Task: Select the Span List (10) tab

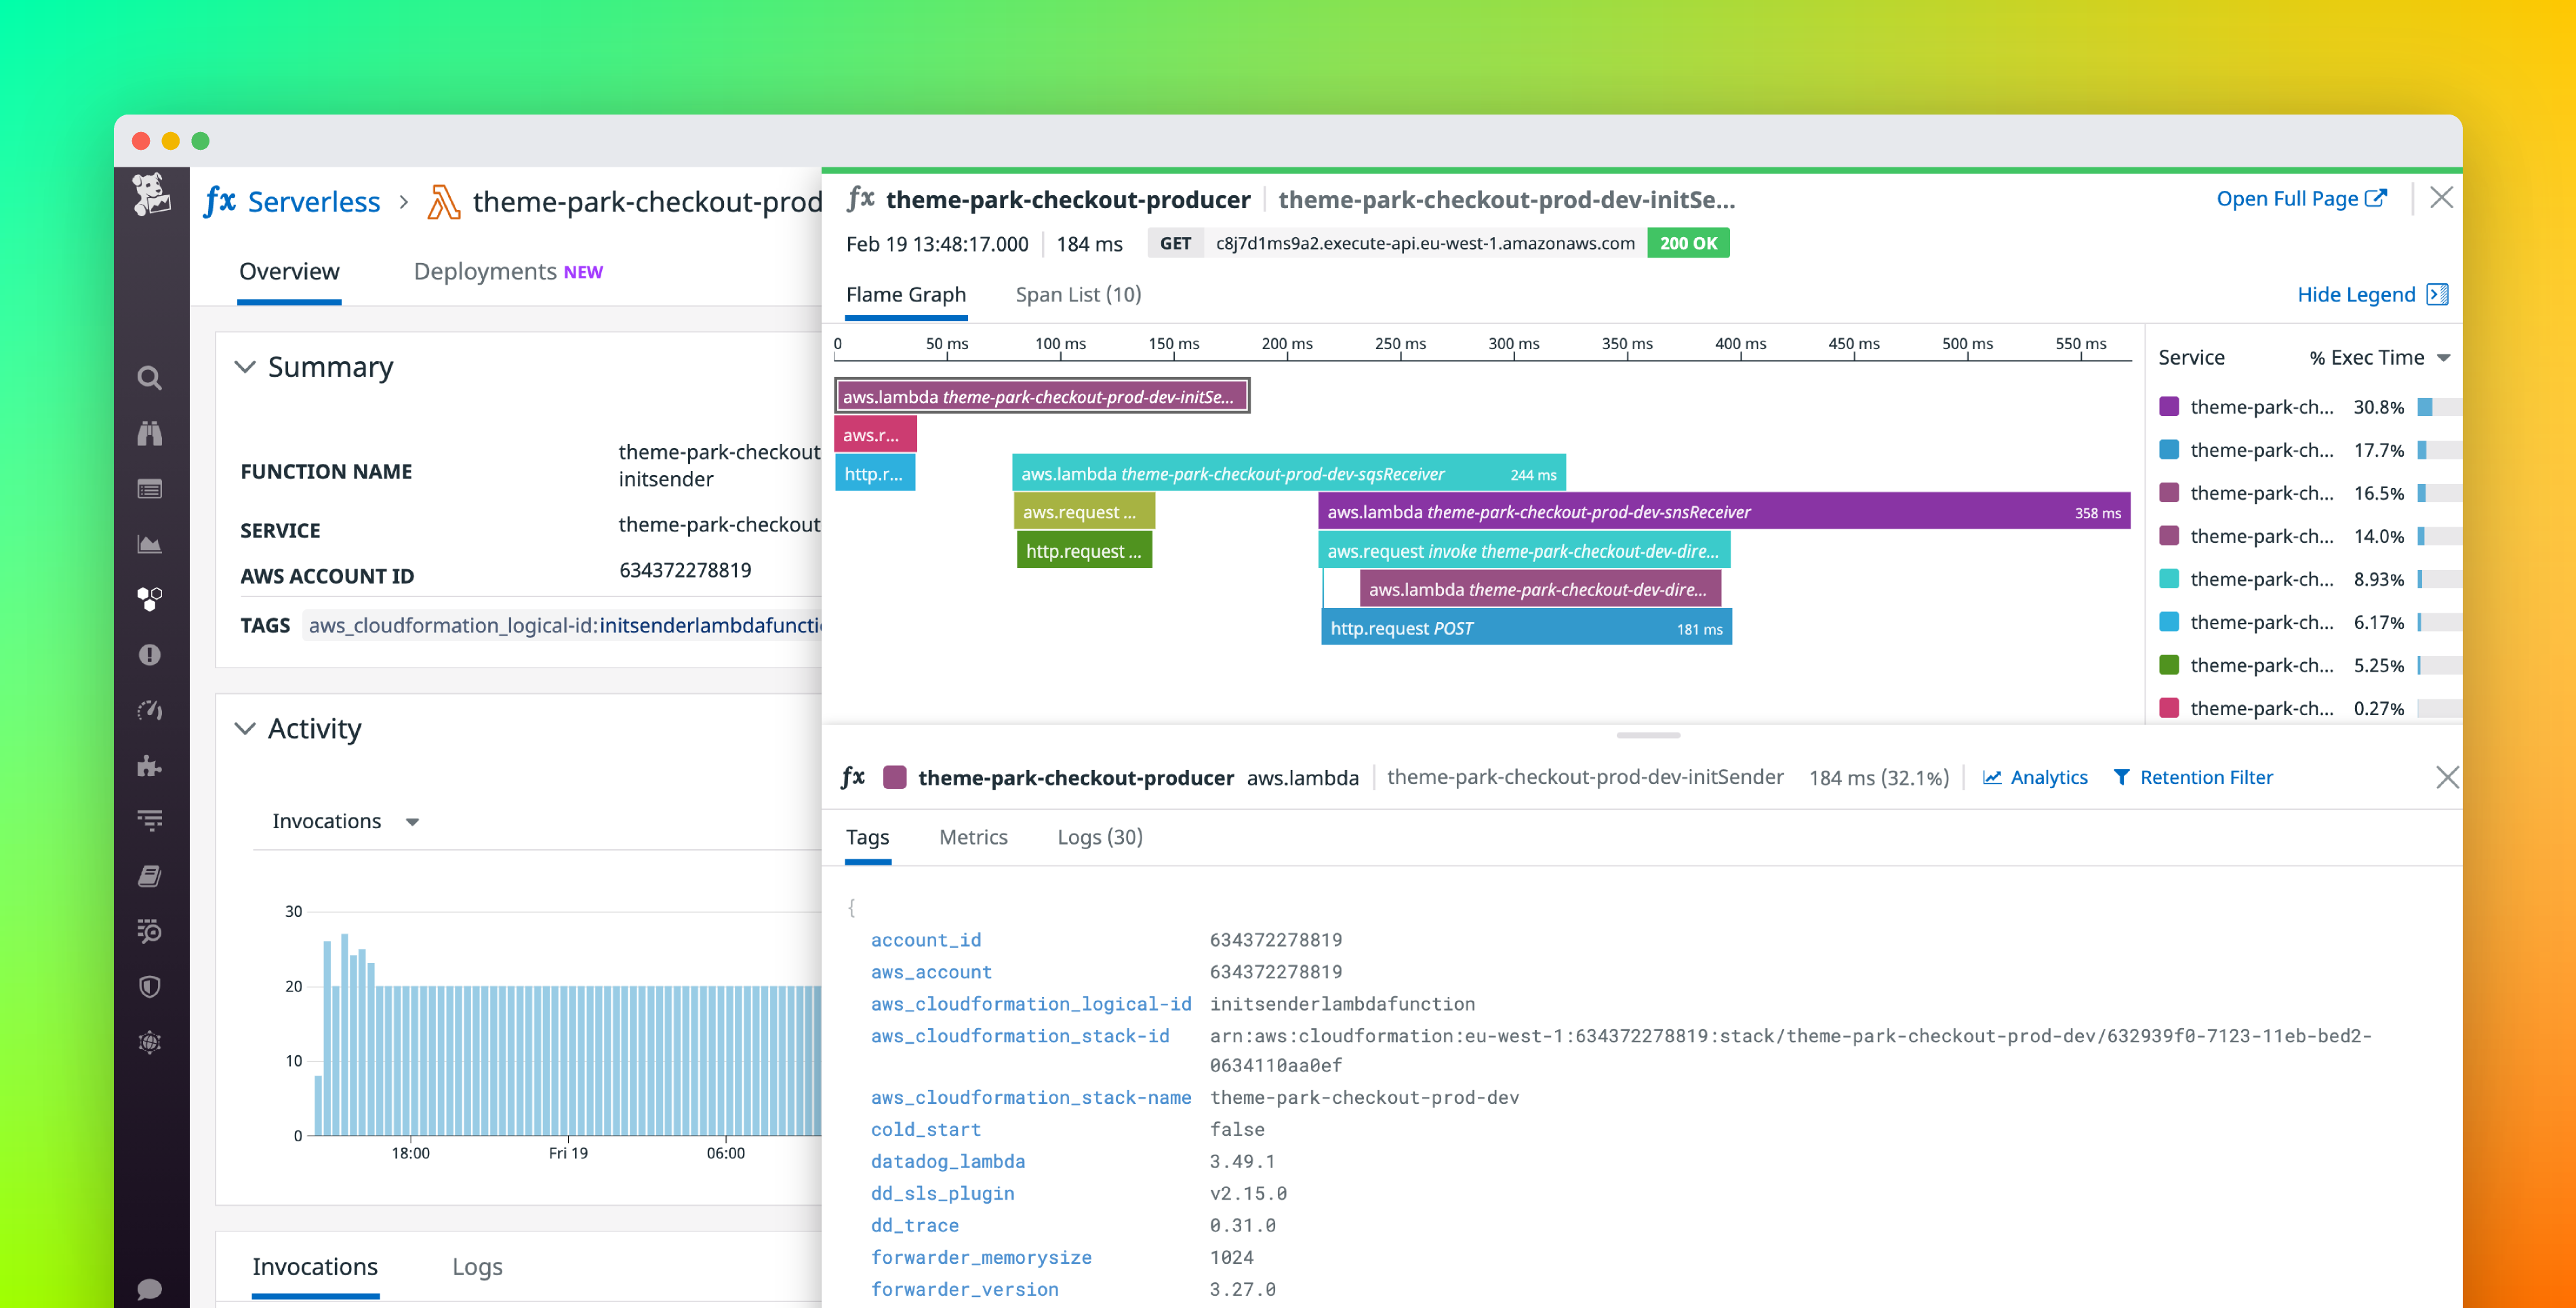Action: (1078, 294)
